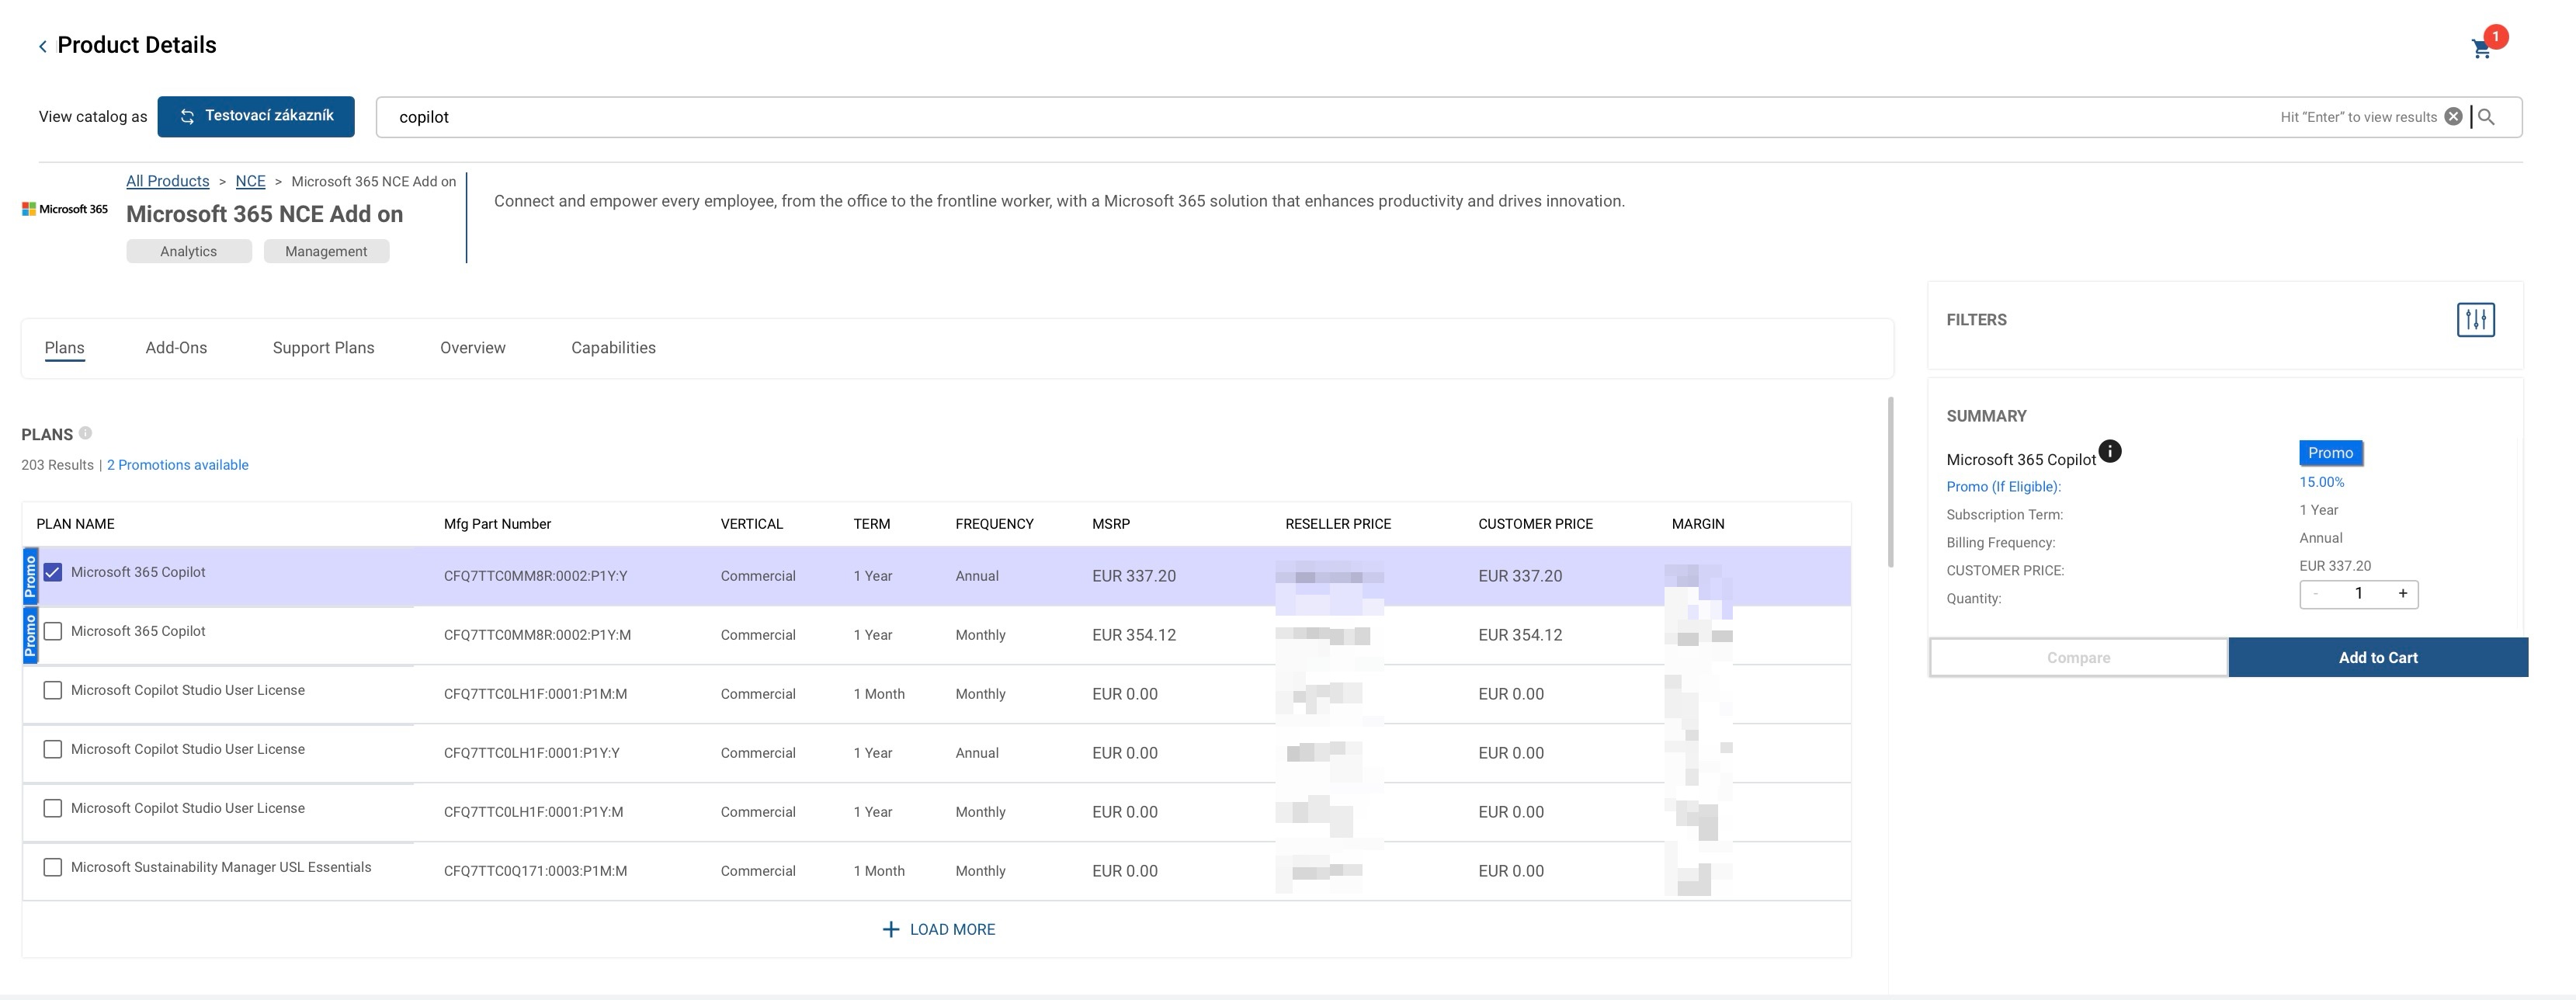Sort by FREQUENCY column header
Screen dimensions: 2576x1000
(x=994, y=524)
